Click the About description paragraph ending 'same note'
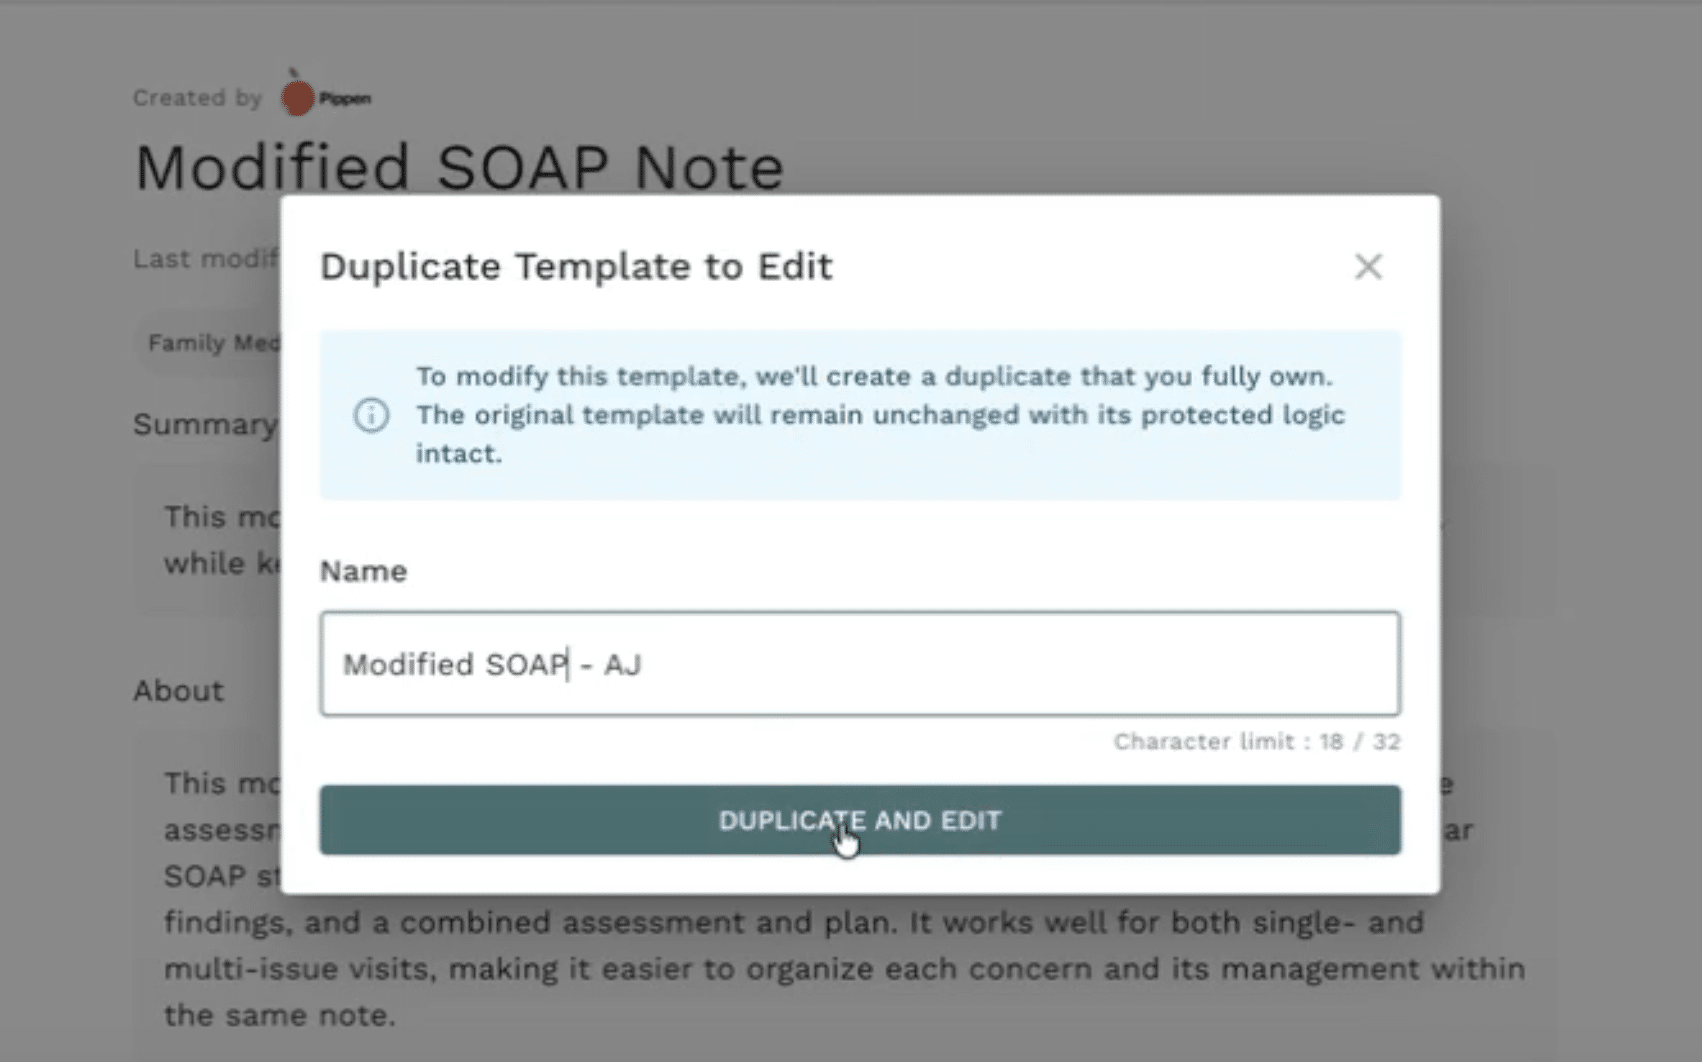Screen dimensions: 1702x1062 (843, 969)
